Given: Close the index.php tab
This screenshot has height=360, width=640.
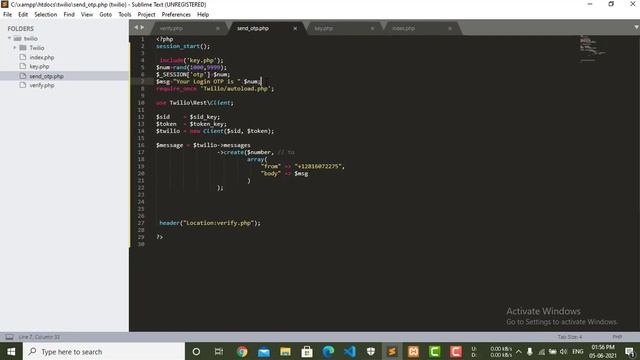Looking at the screenshot, I should 450,29.
